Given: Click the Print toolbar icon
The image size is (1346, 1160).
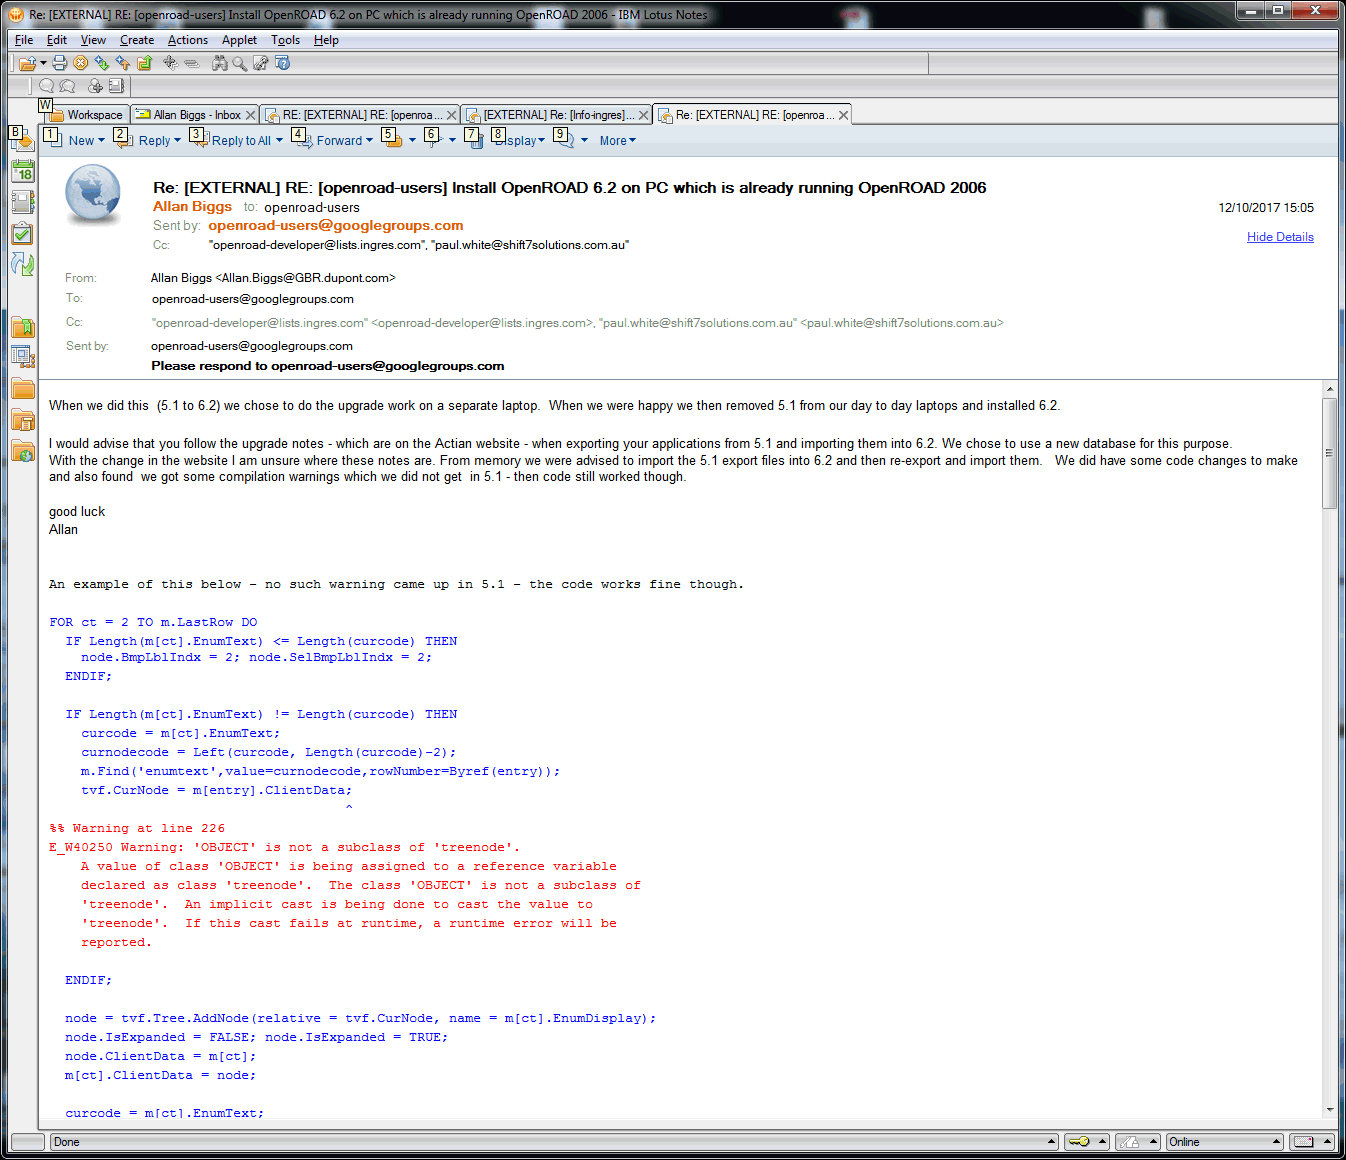Looking at the screenshot, I should pyautogui.click(x=60, y=63).
